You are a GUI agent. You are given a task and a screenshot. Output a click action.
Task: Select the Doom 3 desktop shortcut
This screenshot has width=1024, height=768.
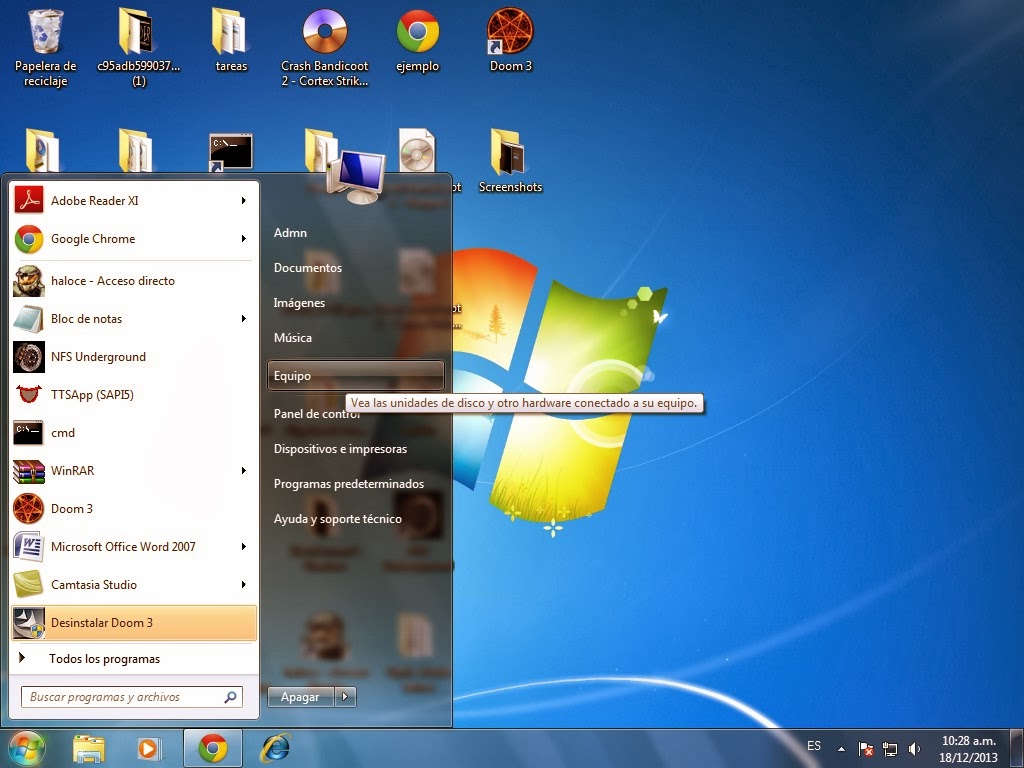point(511,40)
